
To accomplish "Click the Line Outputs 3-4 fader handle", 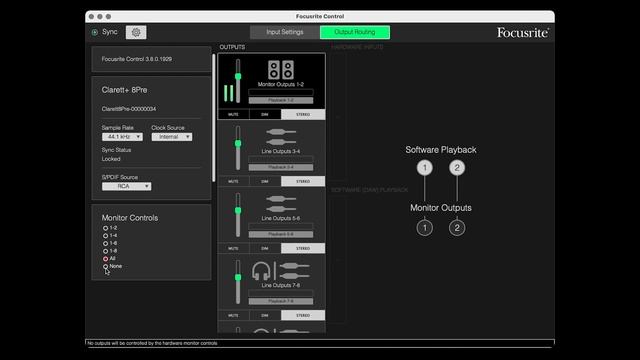I will pos(238,143).
